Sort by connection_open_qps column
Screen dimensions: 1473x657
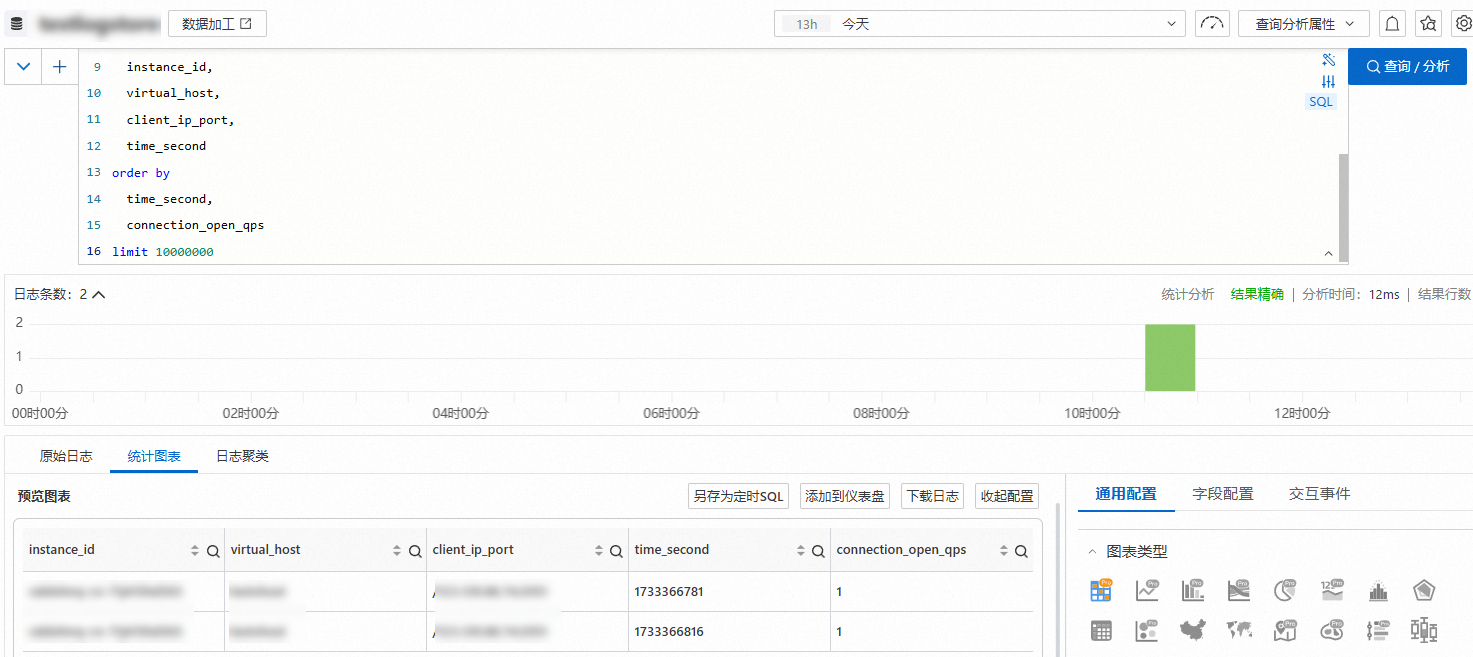tap(1003, 551)
